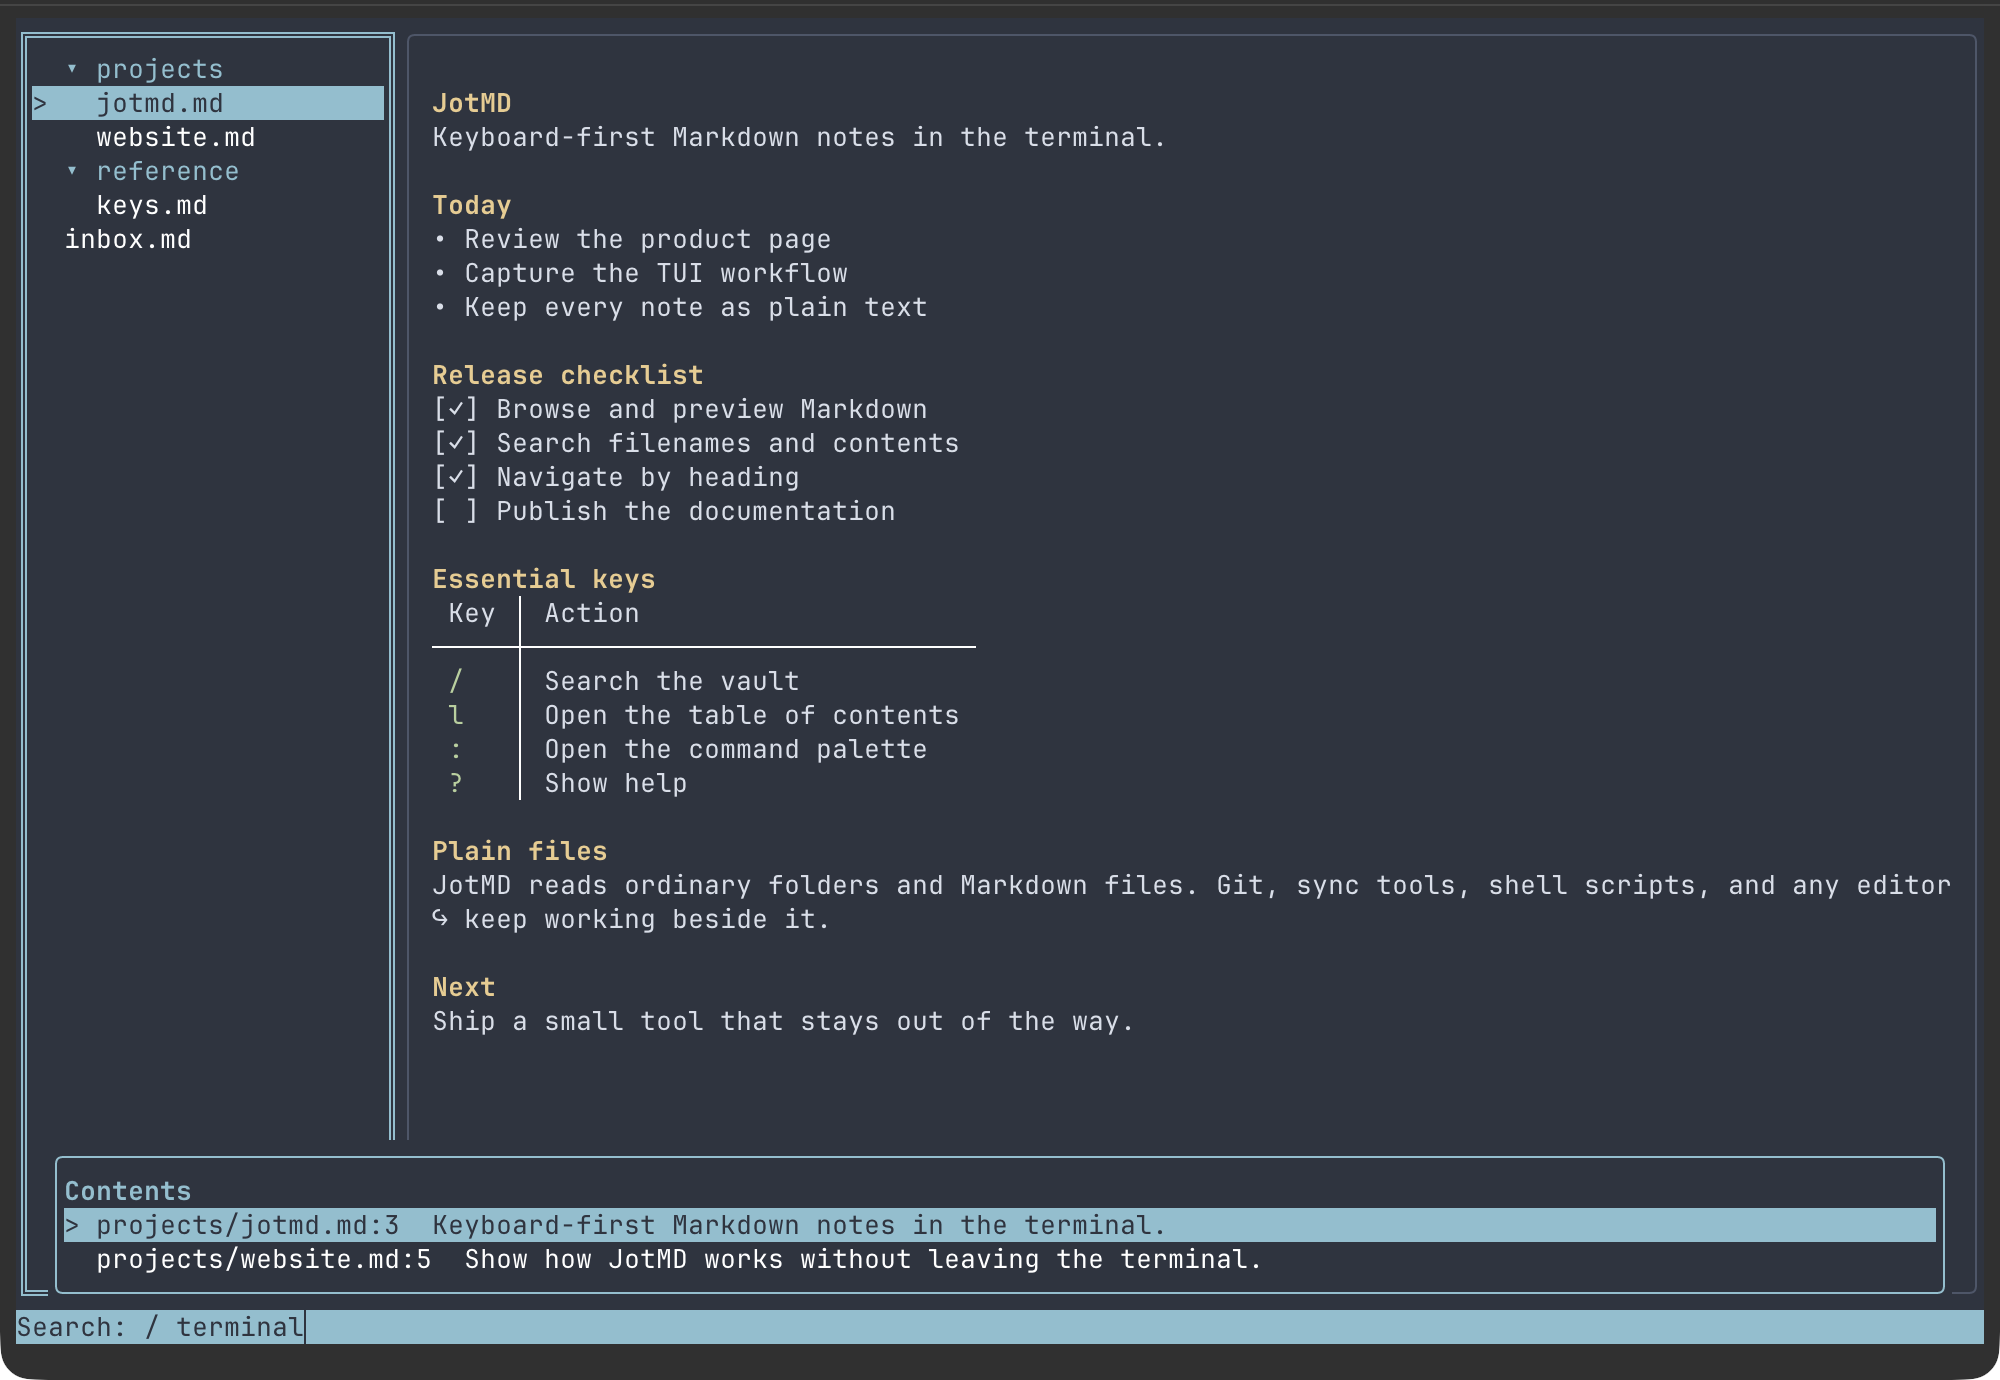Click the 'keep working beside it' wrapped line
Viewport: 2000px width, 1380px height.
[x=648, y=919]
